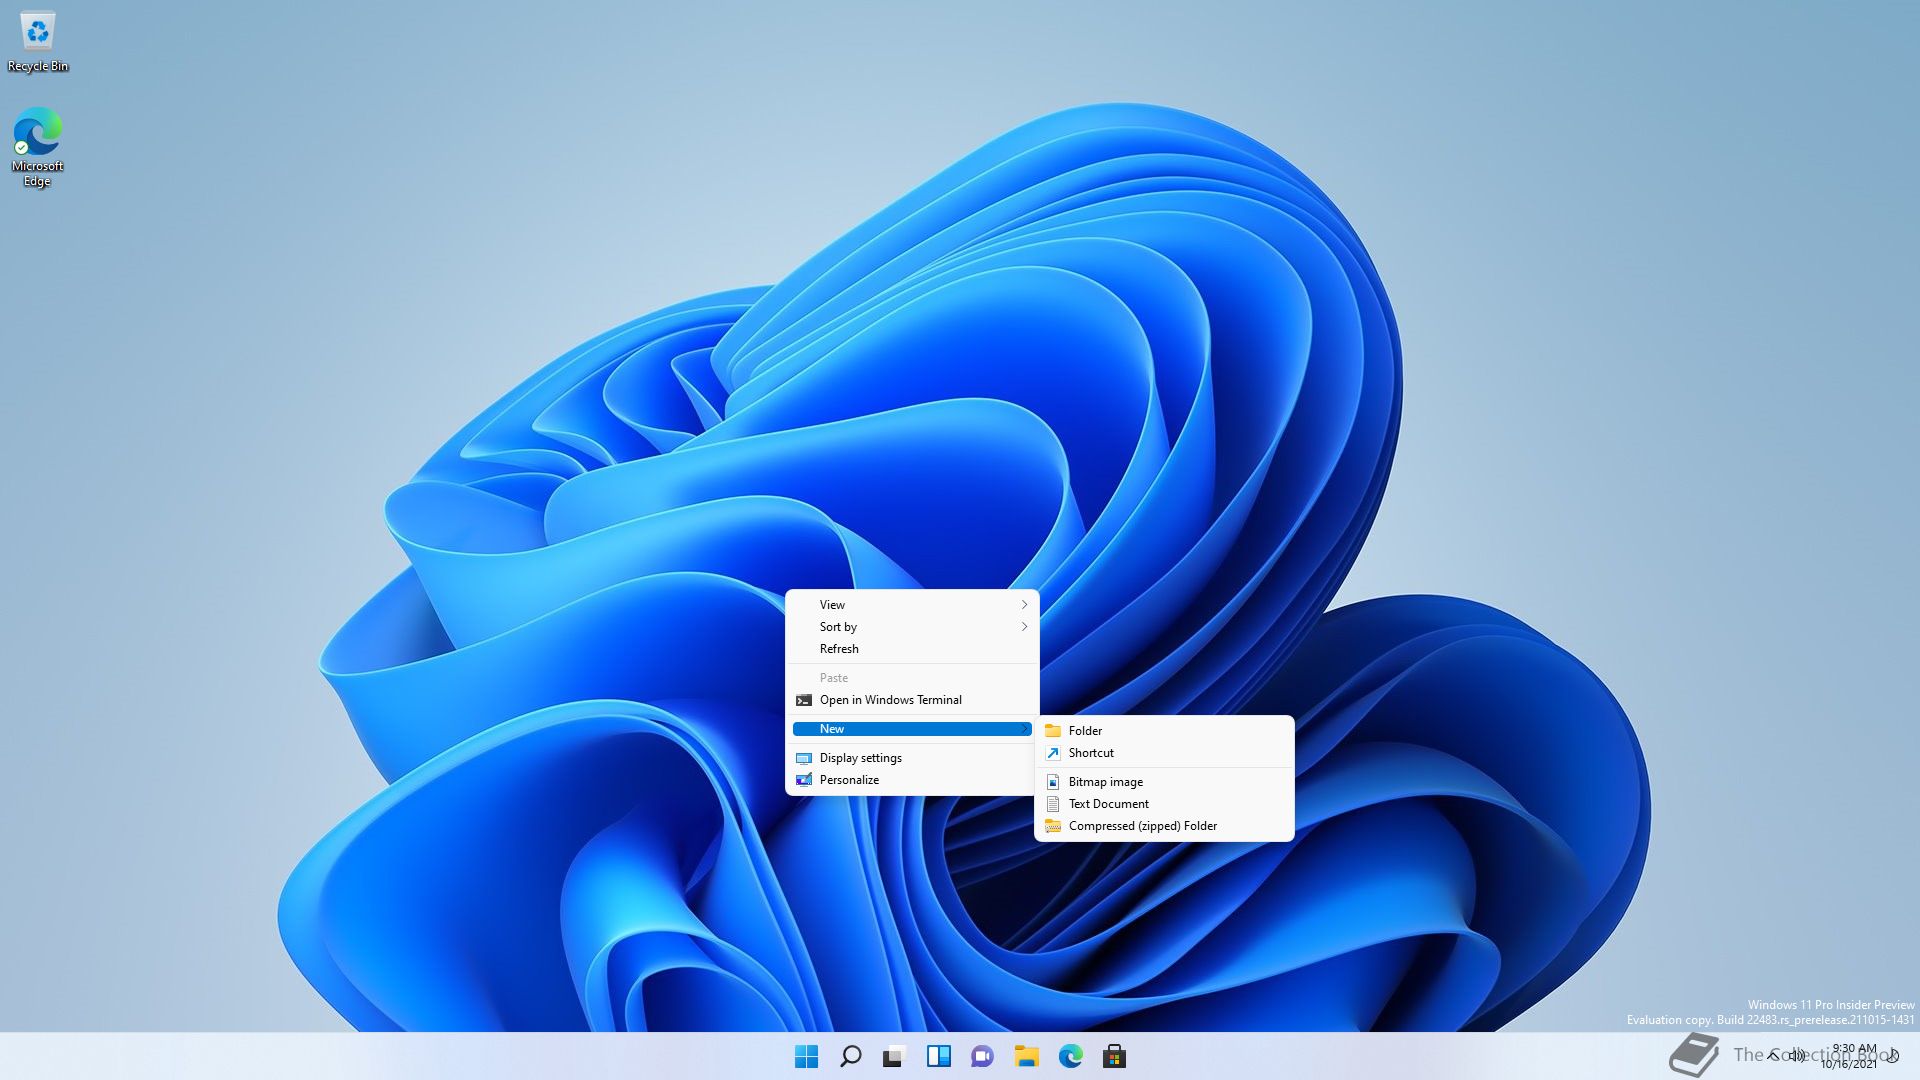The height and width of the screenshot is (1080, 1920).
Task: Open Microsoft Store from the taskbar
Action: point(1114,1056)
